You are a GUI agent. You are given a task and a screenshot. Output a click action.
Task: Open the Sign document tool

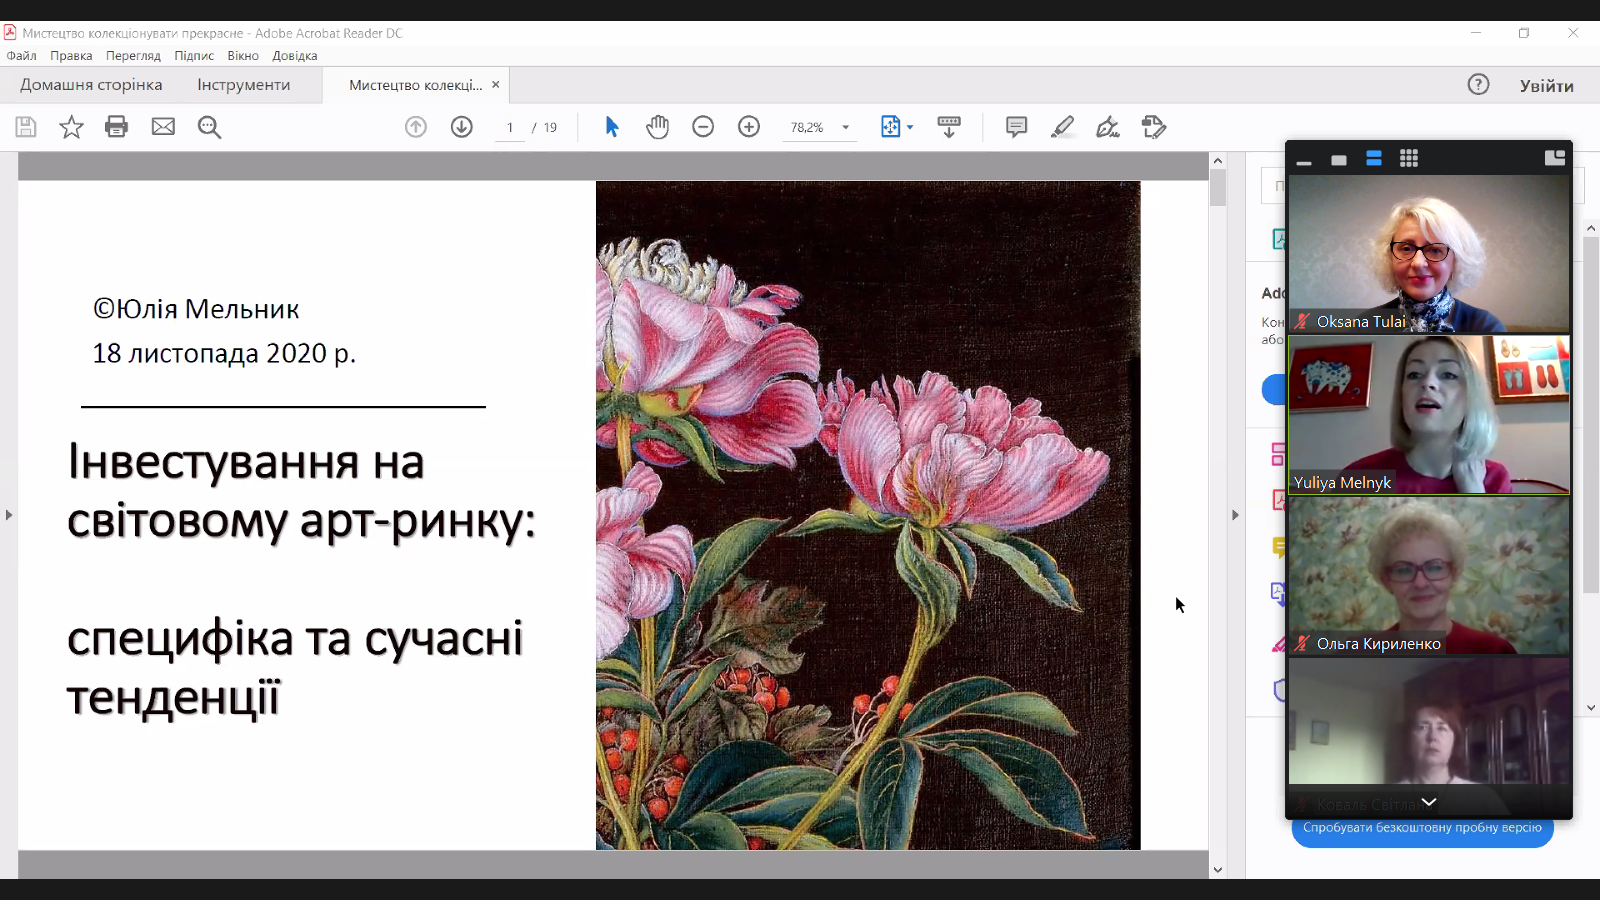[1108, 127]
